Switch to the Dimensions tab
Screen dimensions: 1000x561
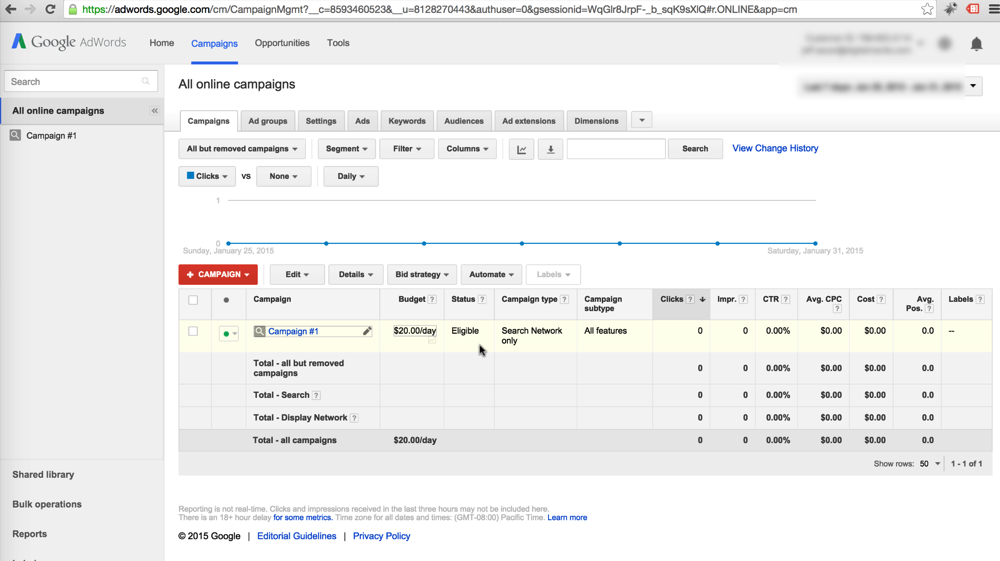596,121
